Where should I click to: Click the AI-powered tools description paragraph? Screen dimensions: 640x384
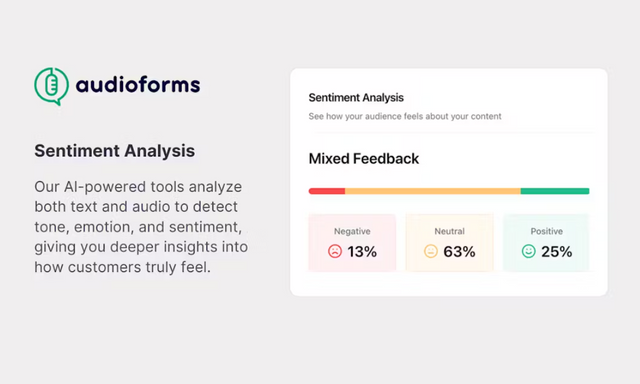click(141, 227)
